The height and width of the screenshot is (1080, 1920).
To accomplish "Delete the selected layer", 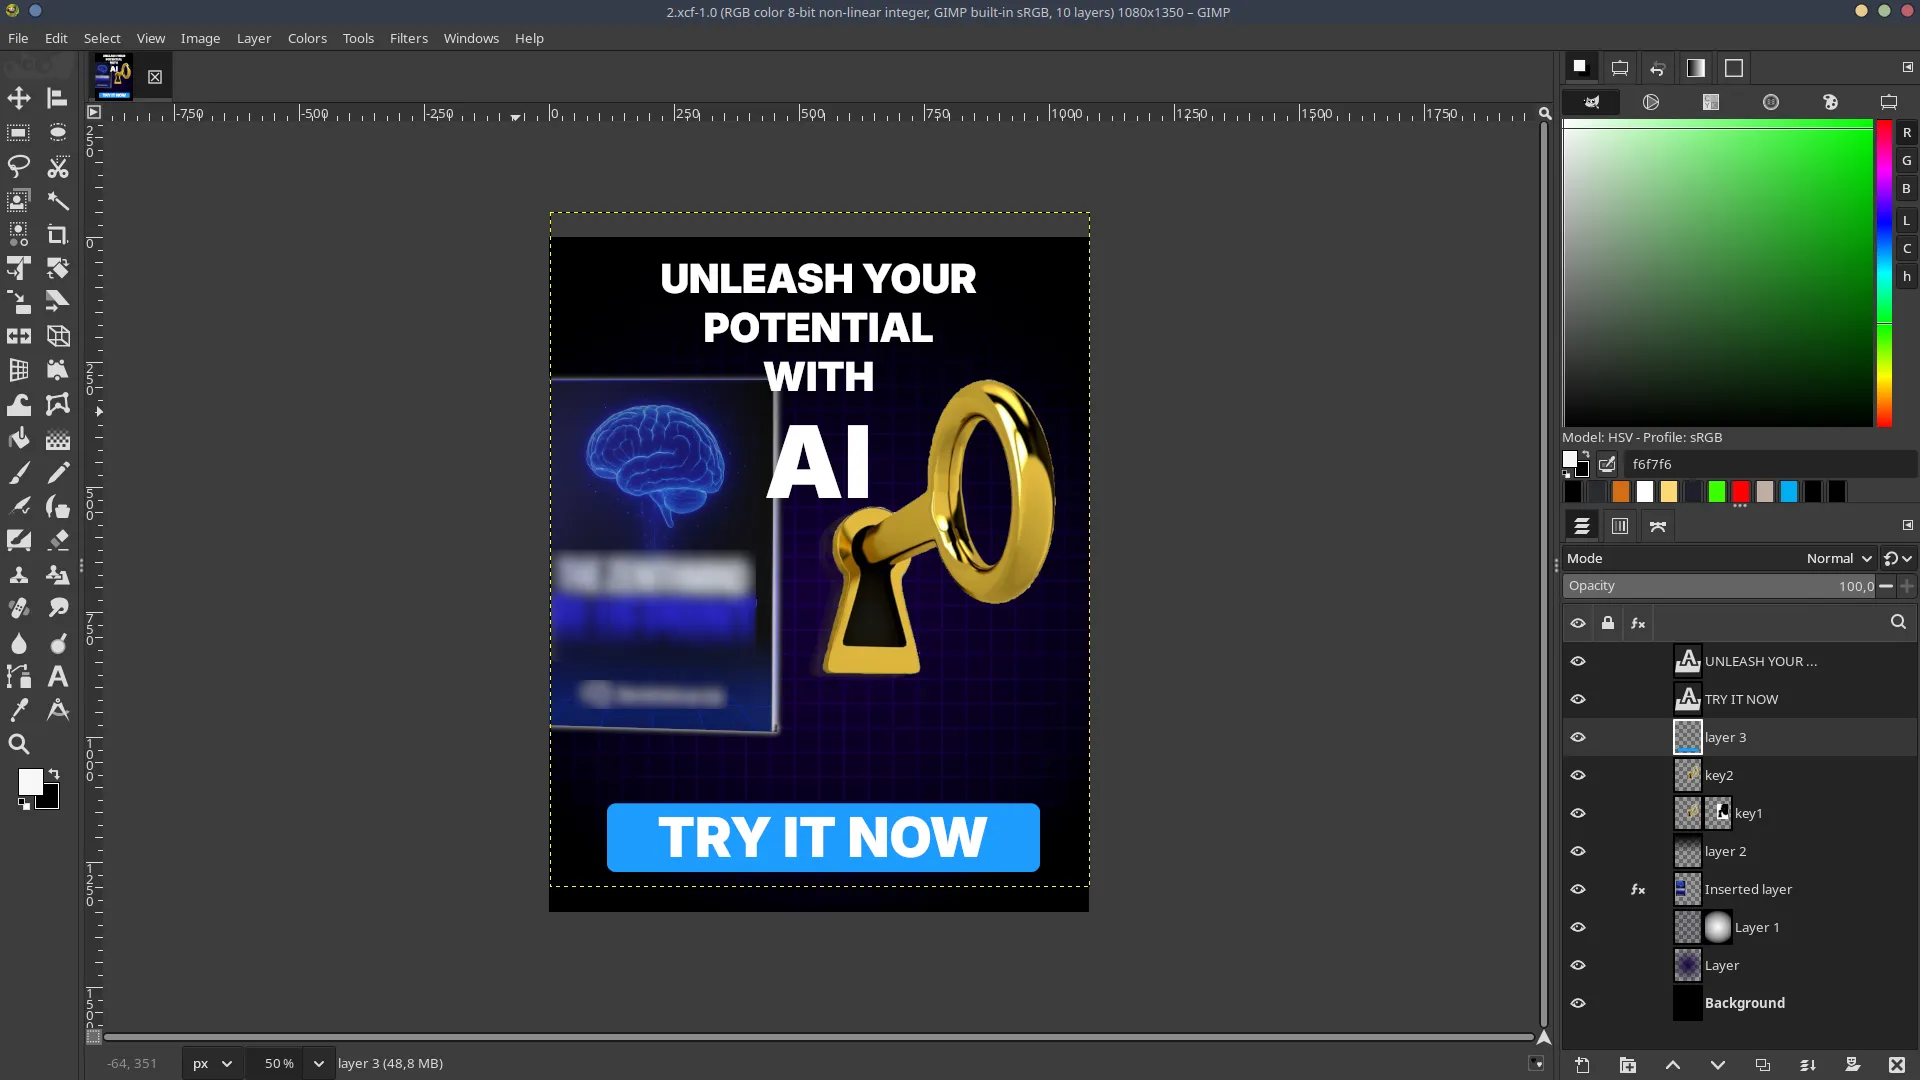I will coord(1897,1065).
